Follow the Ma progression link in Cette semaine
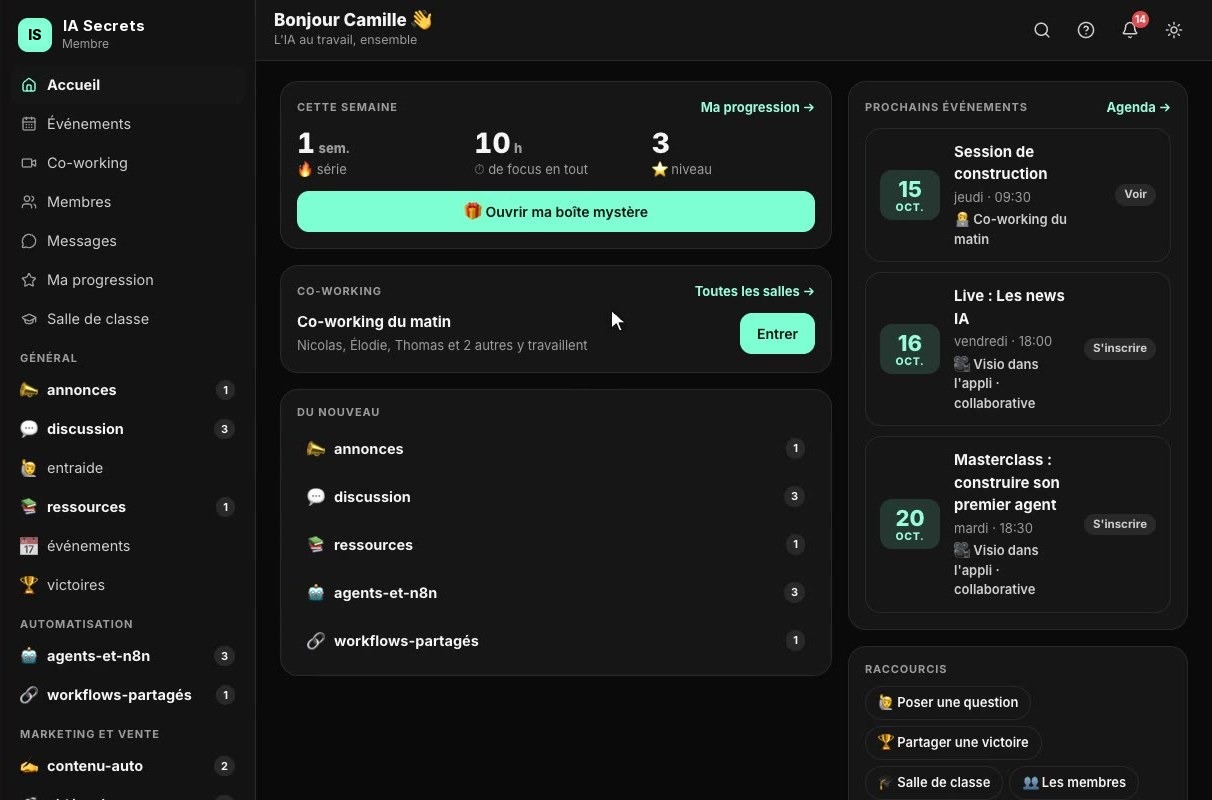The height and width of the screenshot is (800, 1212). click(757, 107)
